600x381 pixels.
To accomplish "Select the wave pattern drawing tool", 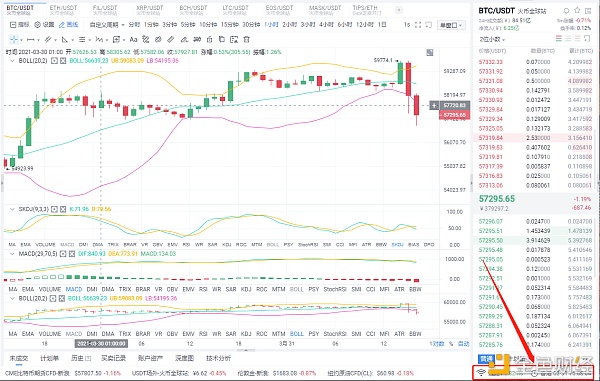I will [99, 39].
